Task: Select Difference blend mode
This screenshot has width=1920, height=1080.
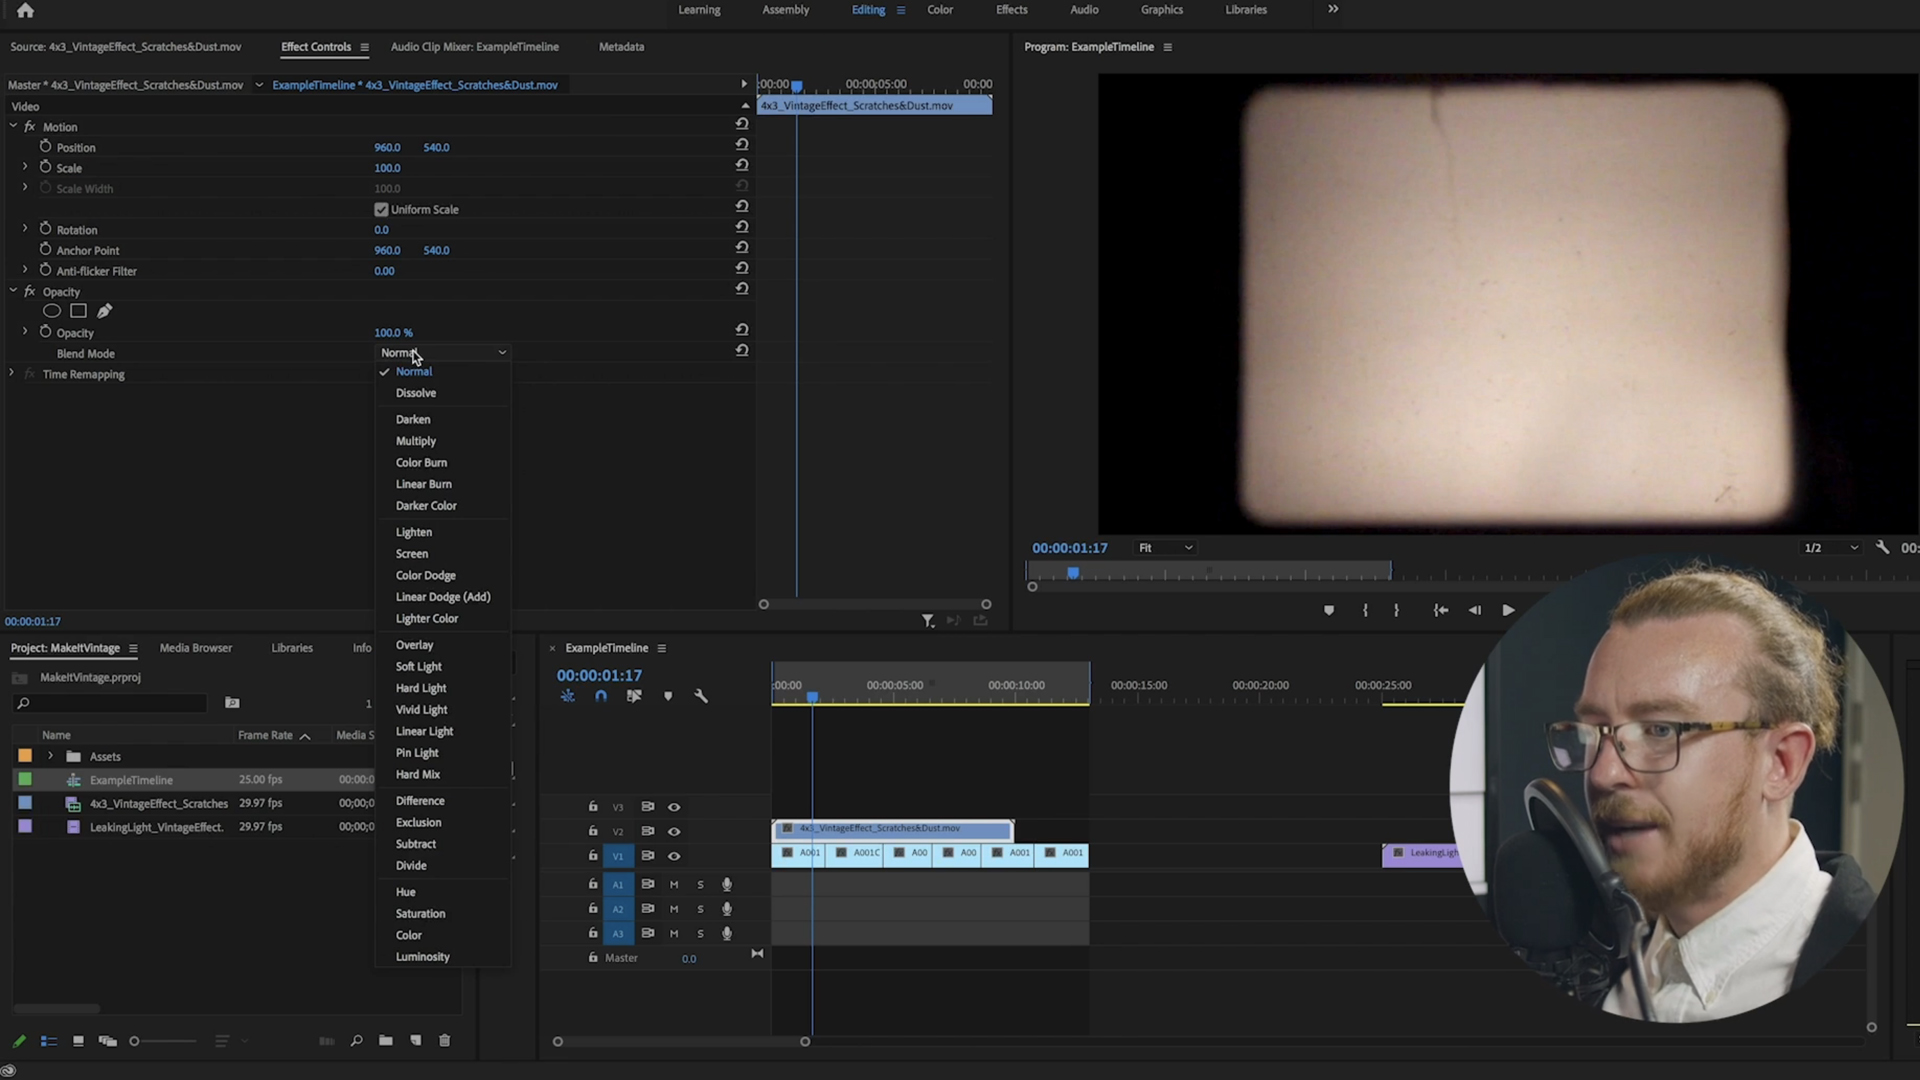Action: tap(420, 801)
